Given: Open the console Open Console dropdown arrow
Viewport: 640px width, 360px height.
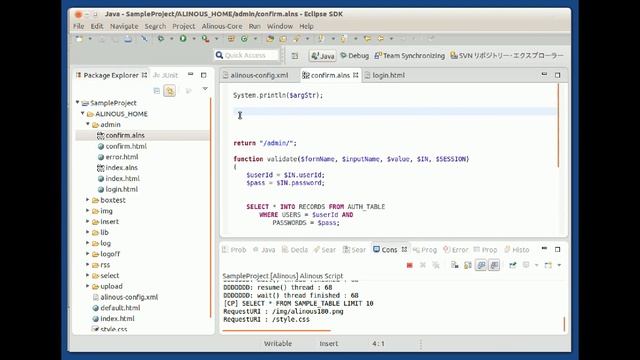Looking at the screenshot, I should [559, 265].
